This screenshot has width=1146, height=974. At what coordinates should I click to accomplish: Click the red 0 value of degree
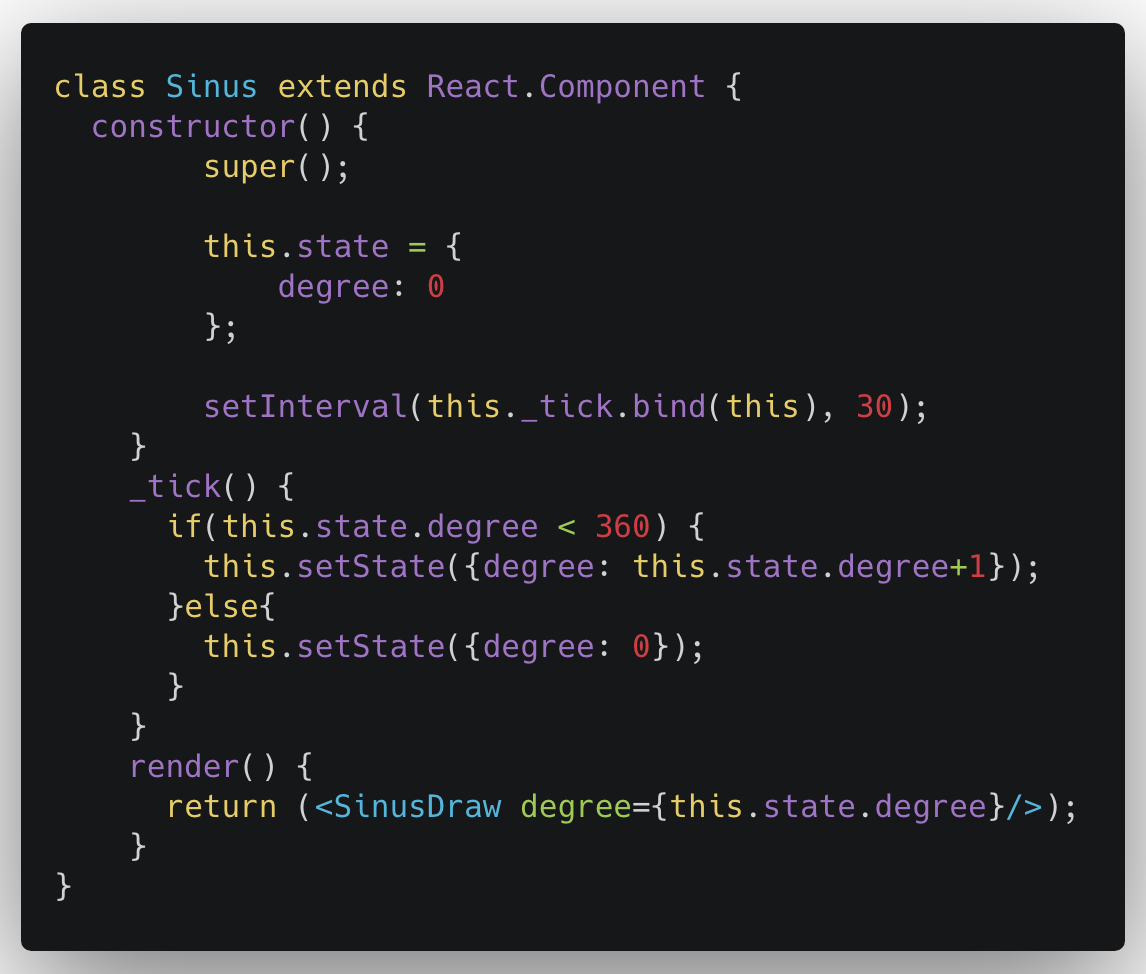437,287
